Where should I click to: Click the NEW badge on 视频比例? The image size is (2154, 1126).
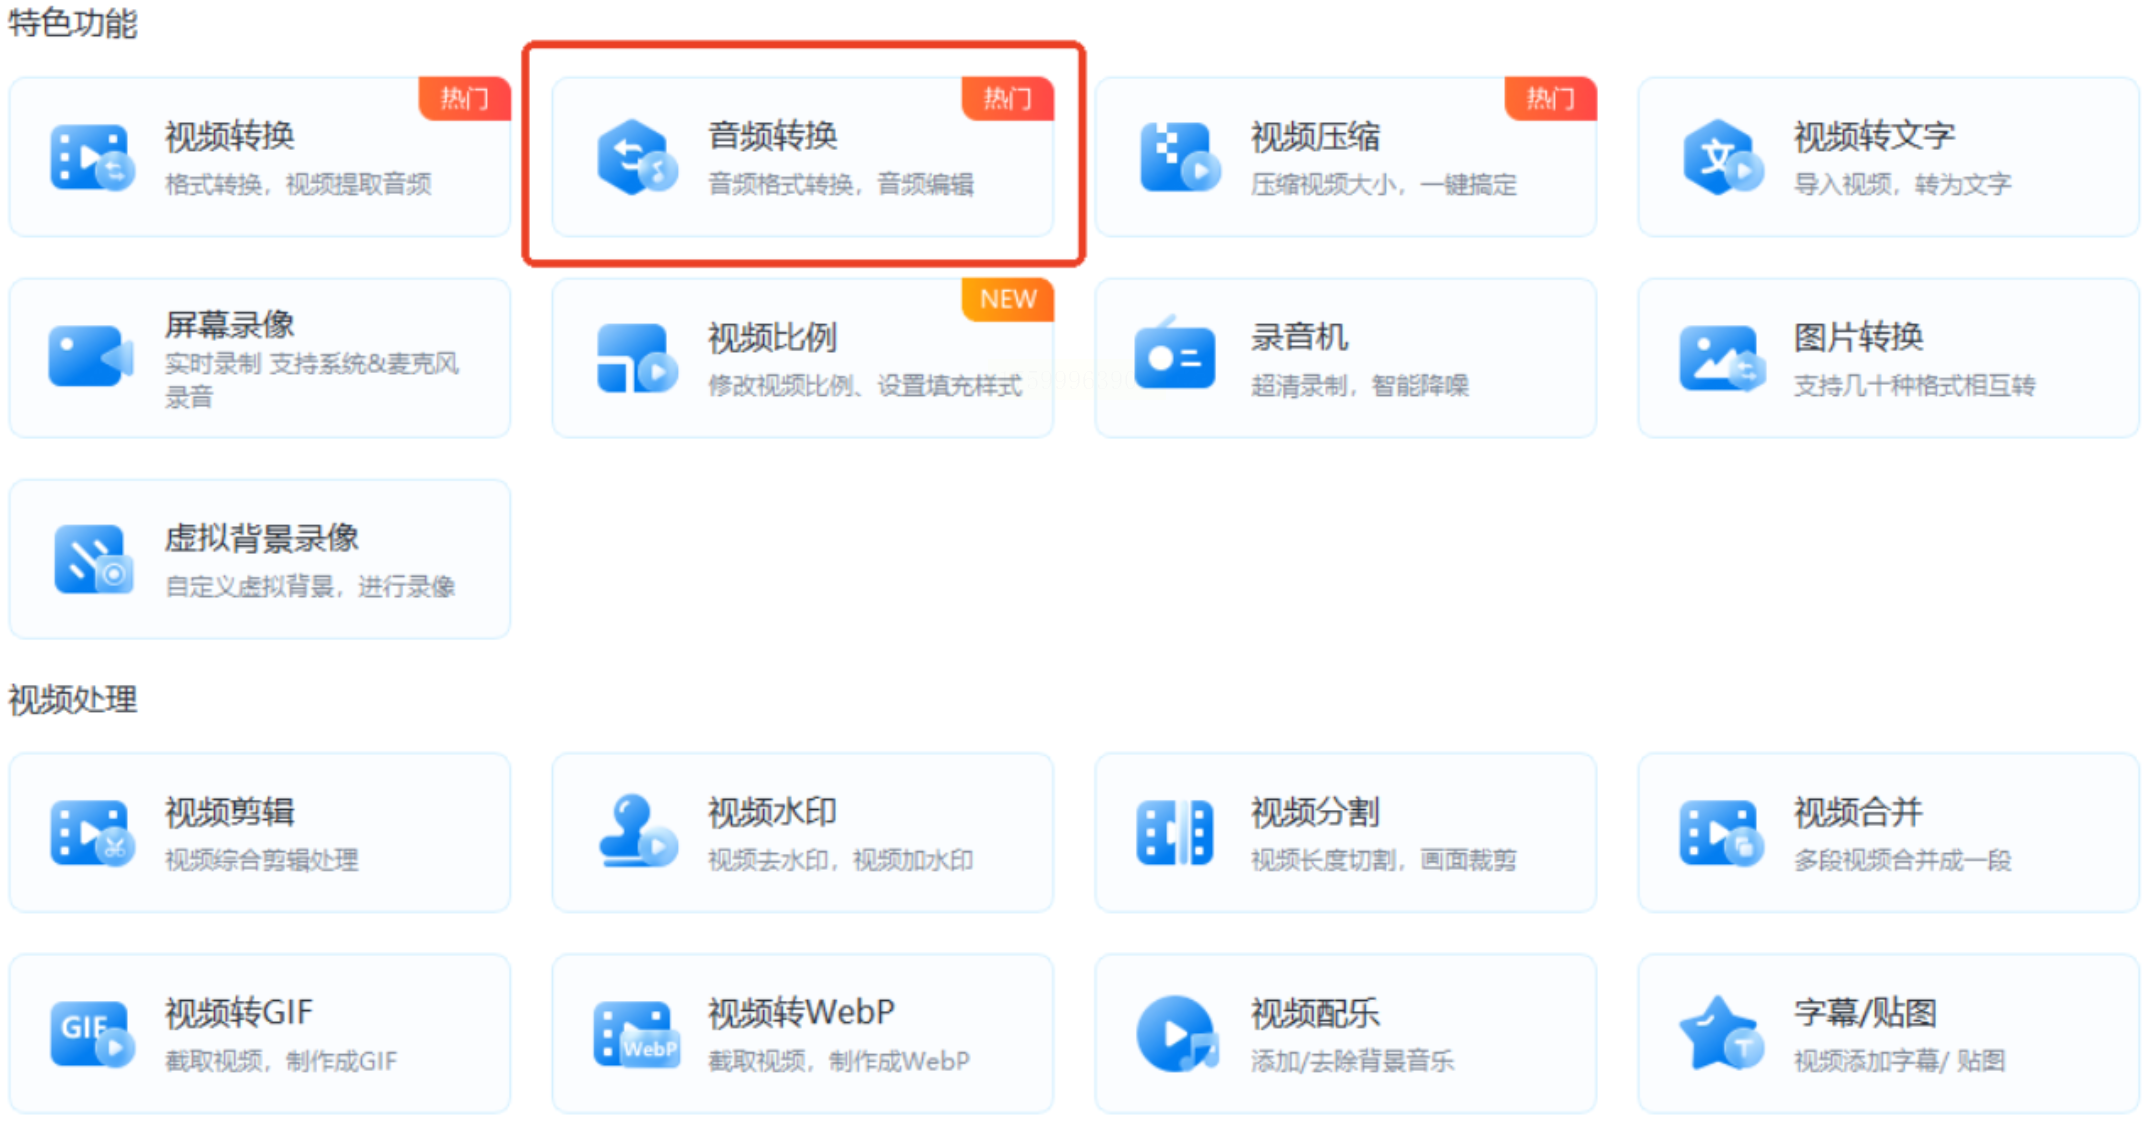click(1007, 299)
